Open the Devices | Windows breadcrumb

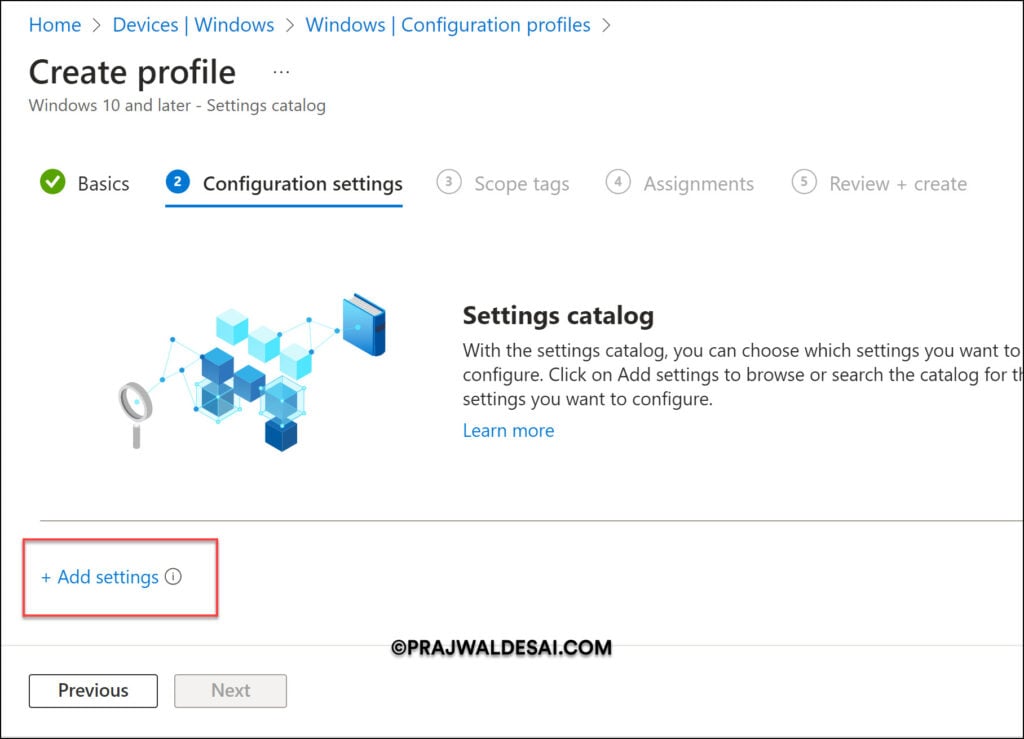[x=193, y=25]
